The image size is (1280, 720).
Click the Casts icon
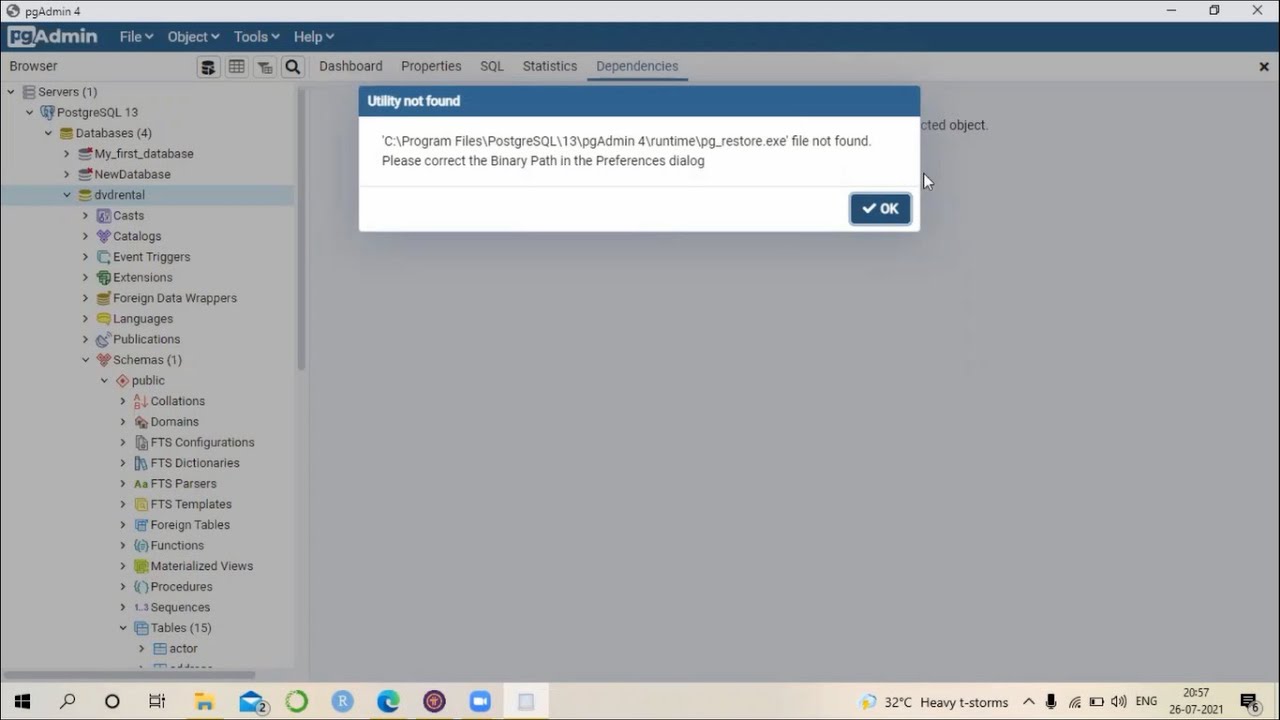103,216
